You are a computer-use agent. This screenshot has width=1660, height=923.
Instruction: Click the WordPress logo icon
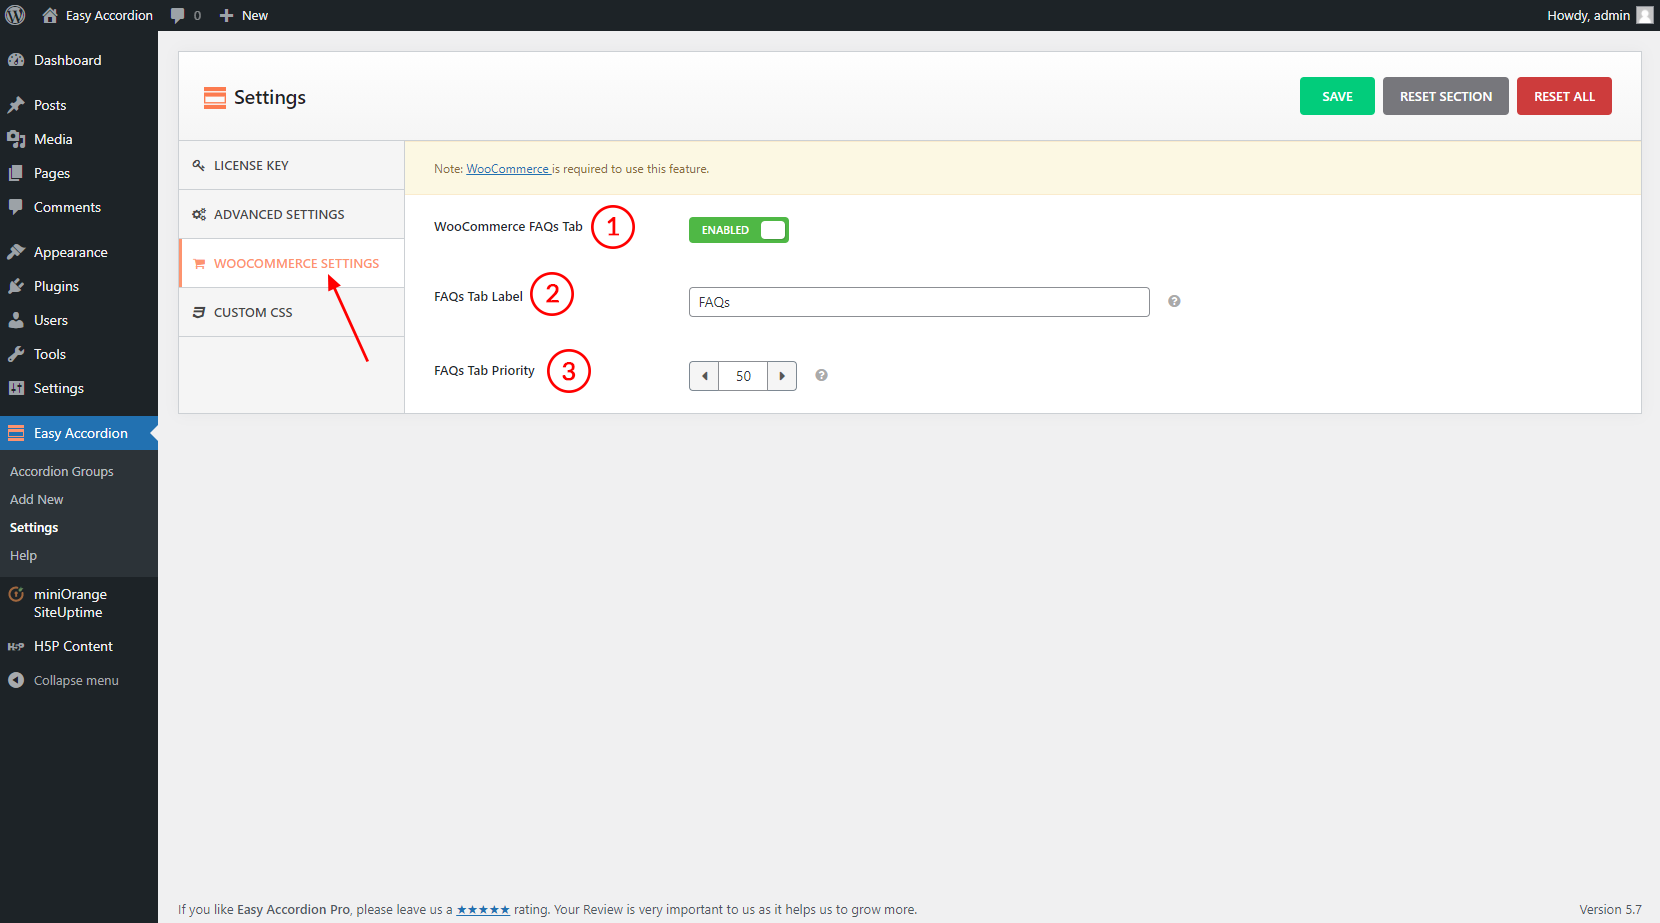click(15, 15)
